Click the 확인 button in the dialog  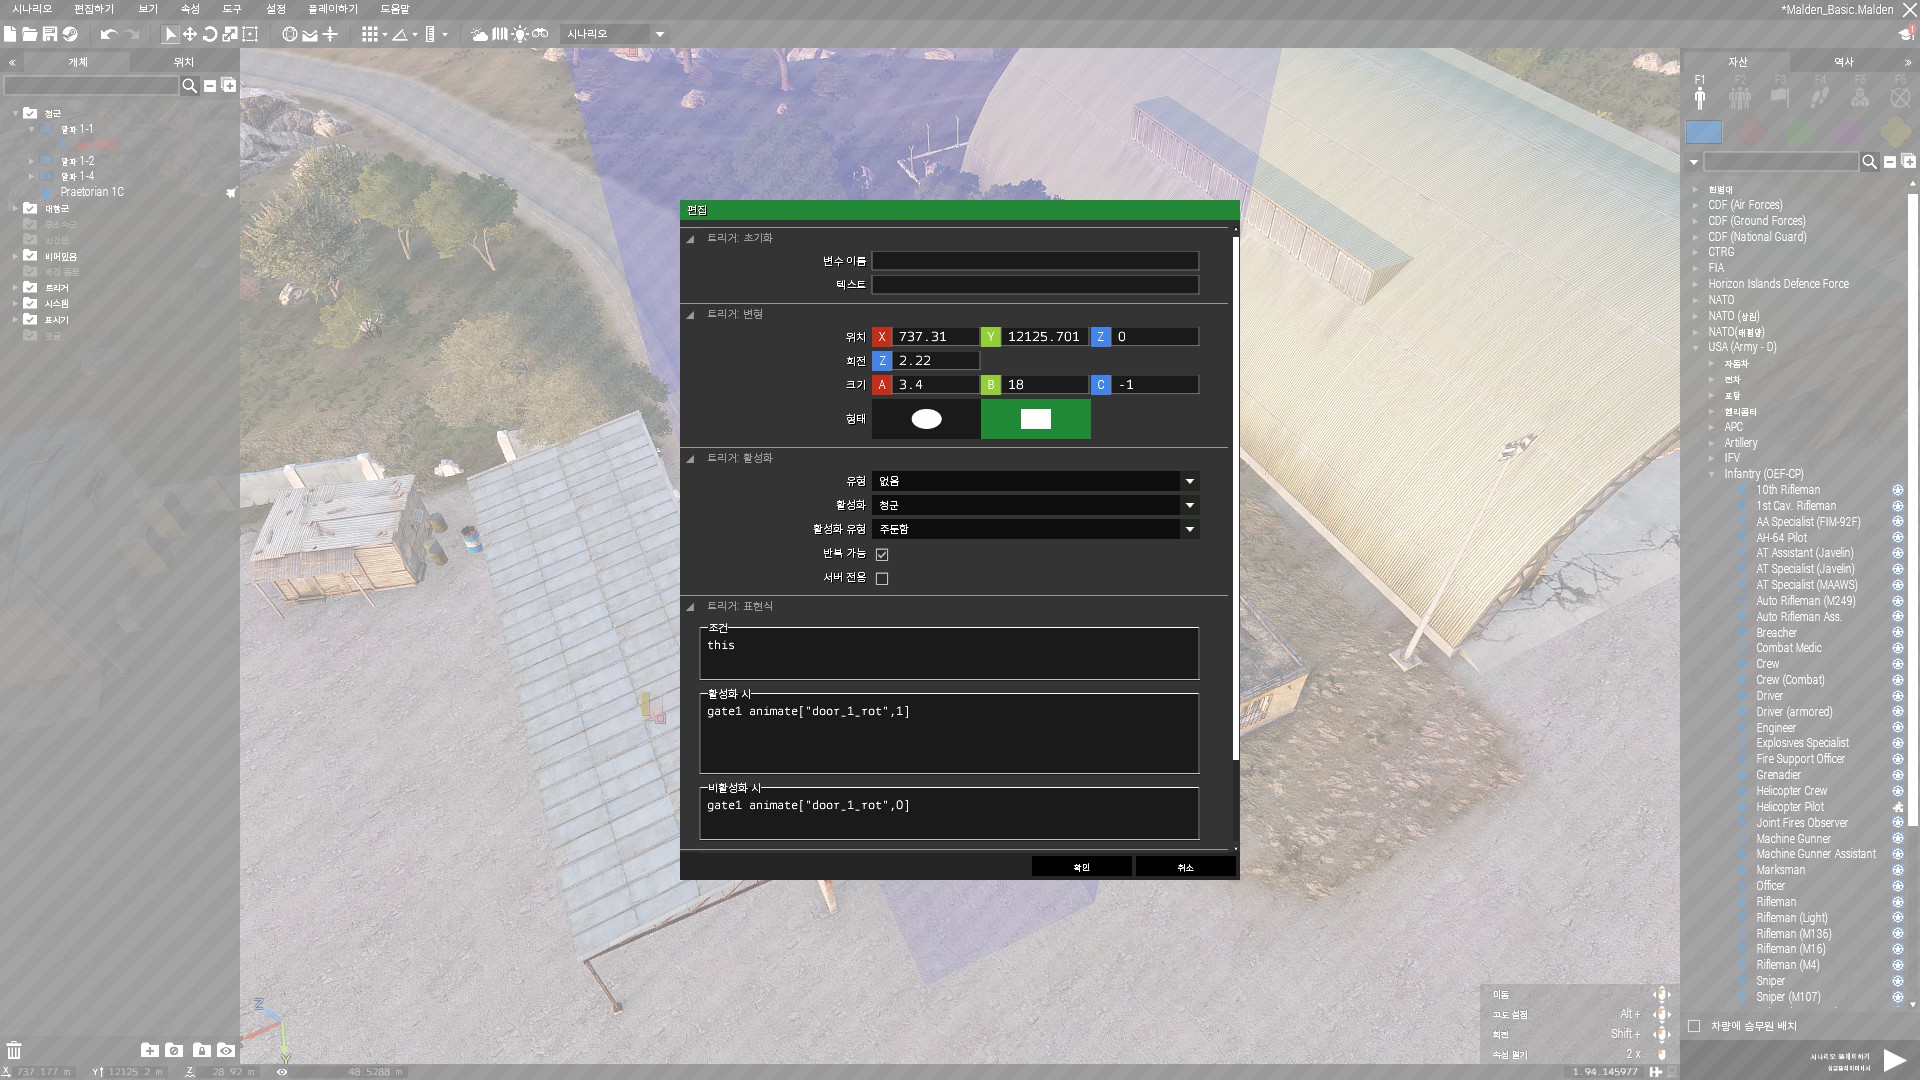[x=1081, y=867]
